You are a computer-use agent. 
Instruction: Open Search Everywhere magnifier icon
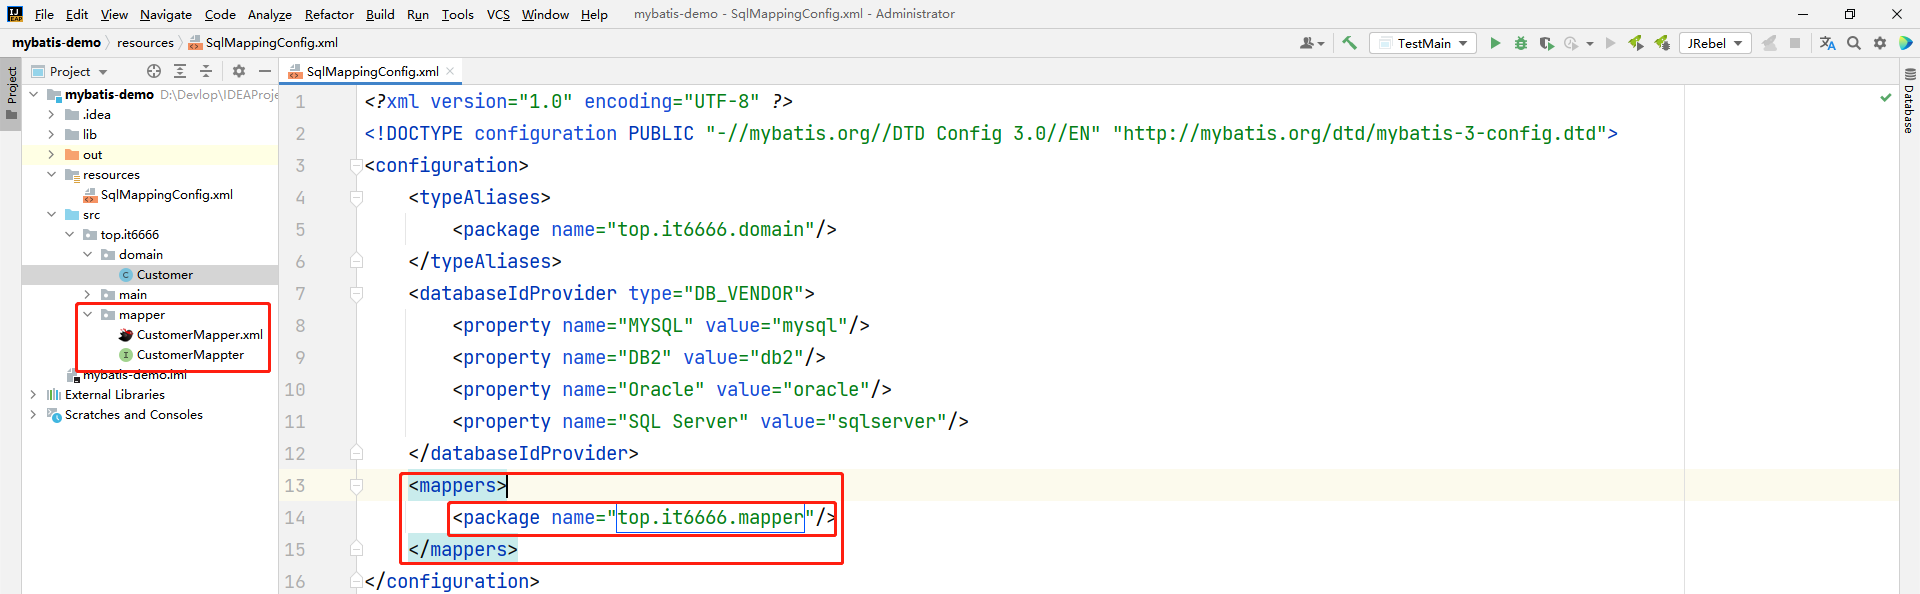1854,43
